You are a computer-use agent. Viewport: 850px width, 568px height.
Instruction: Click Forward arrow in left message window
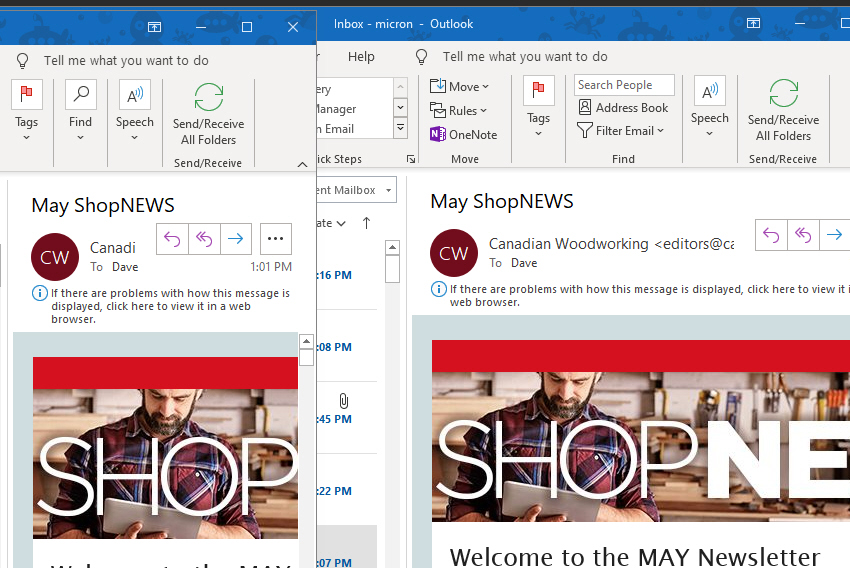pos(236,238)
